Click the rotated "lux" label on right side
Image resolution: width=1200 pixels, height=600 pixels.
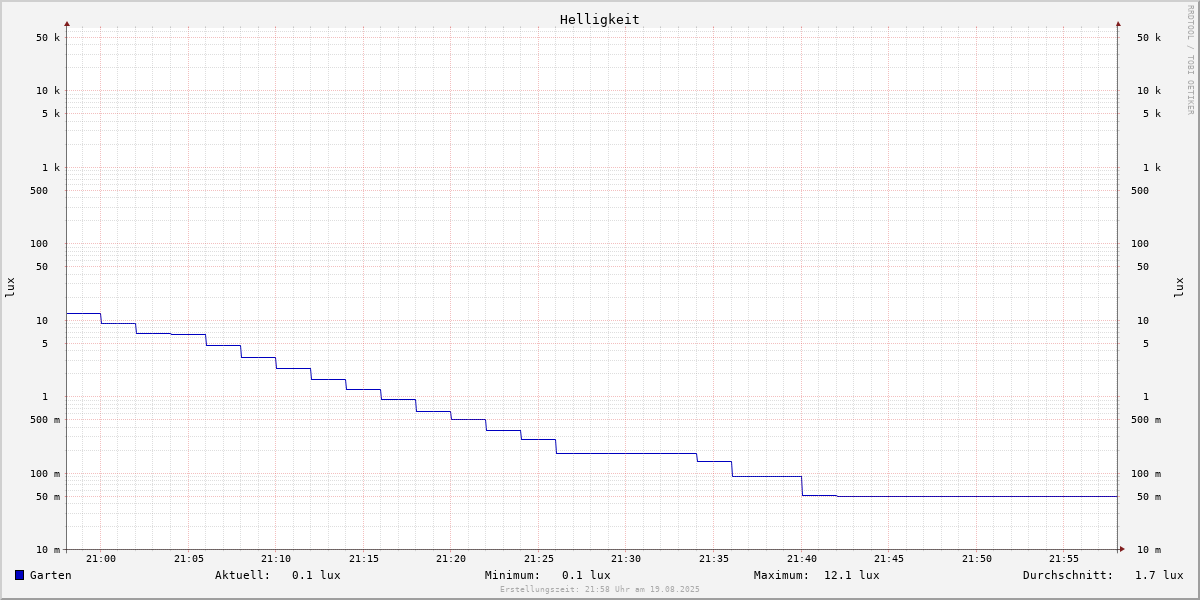click(1180, 287)
